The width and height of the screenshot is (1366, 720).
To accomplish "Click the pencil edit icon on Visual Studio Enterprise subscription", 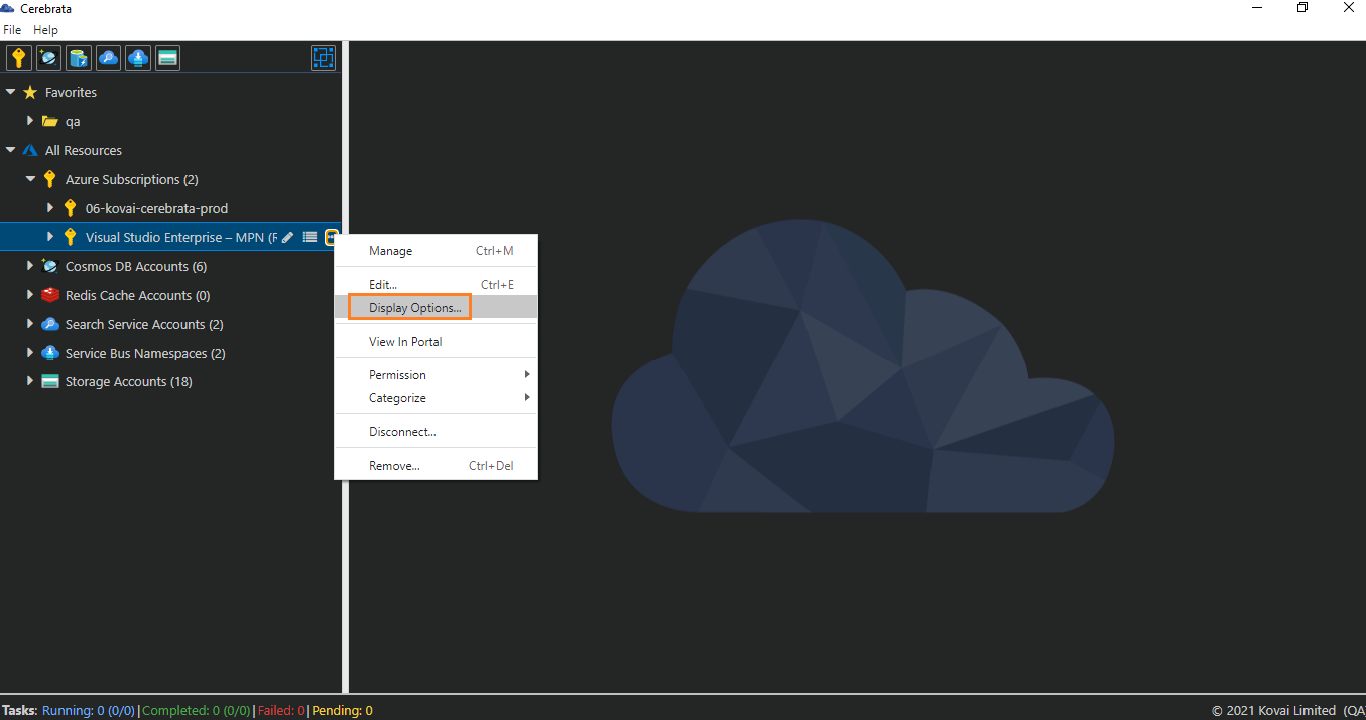I will [287, 237].
